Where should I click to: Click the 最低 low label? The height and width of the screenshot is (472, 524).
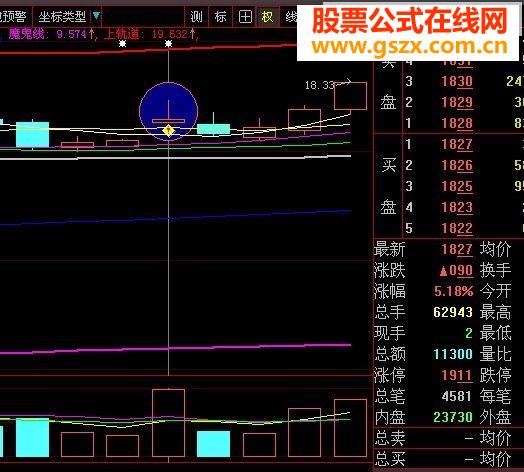click(x=495, y=333)
